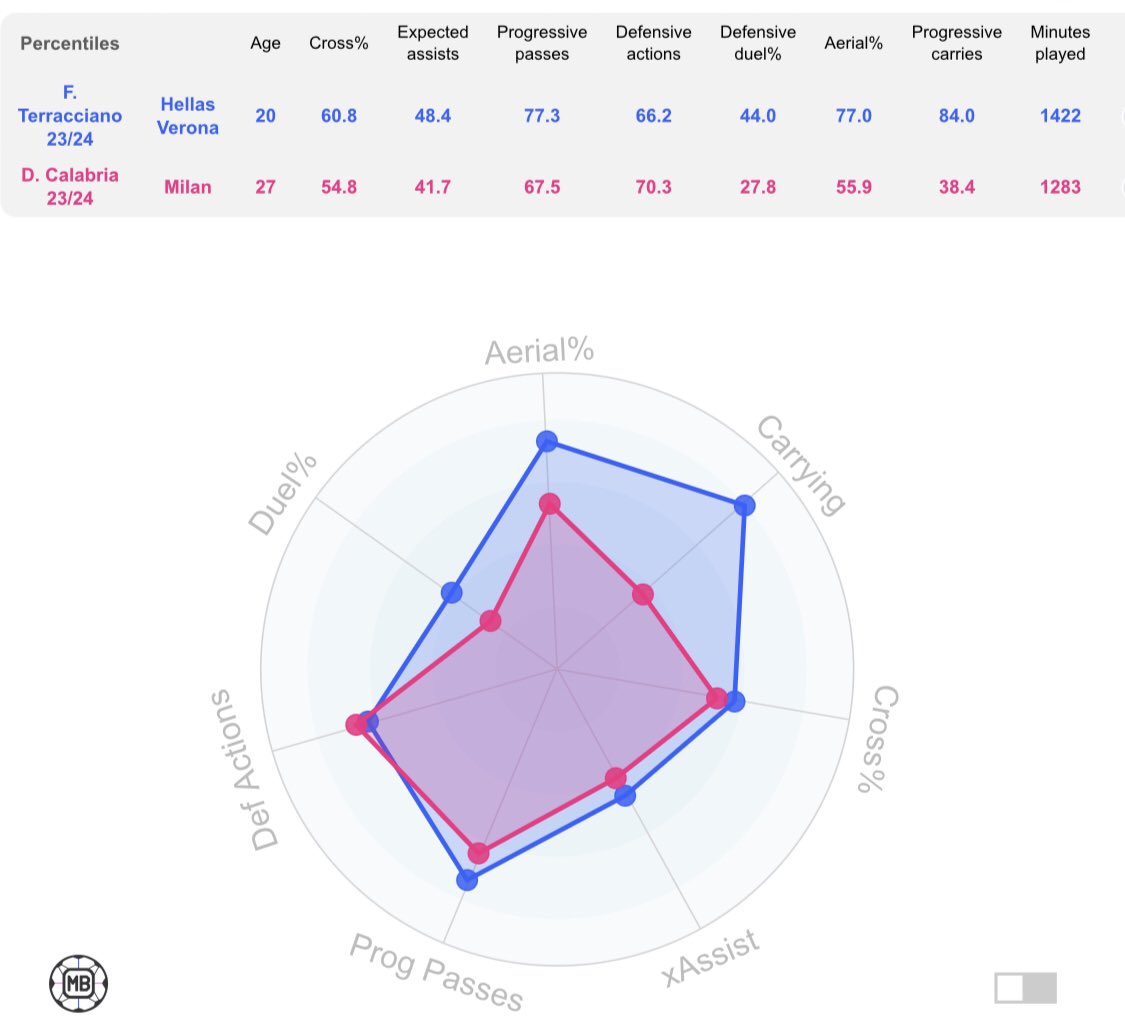Toggle the grey switch below the radar
Image resolution: width=1125 pixels, height=1030 pixels.
[1025, 987]
